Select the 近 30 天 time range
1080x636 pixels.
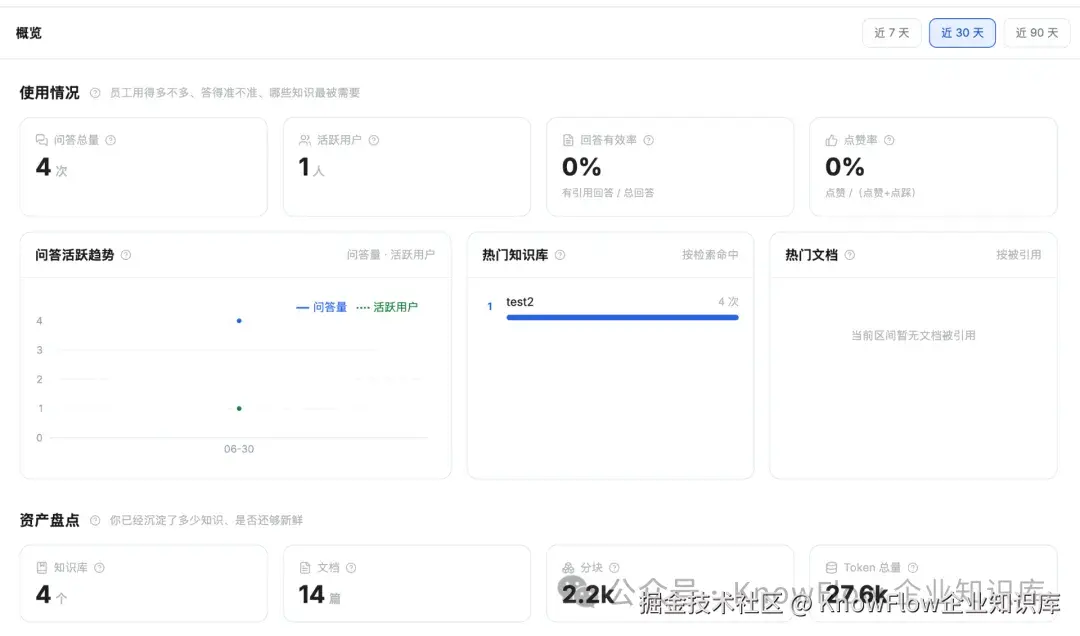click(962, 33)
